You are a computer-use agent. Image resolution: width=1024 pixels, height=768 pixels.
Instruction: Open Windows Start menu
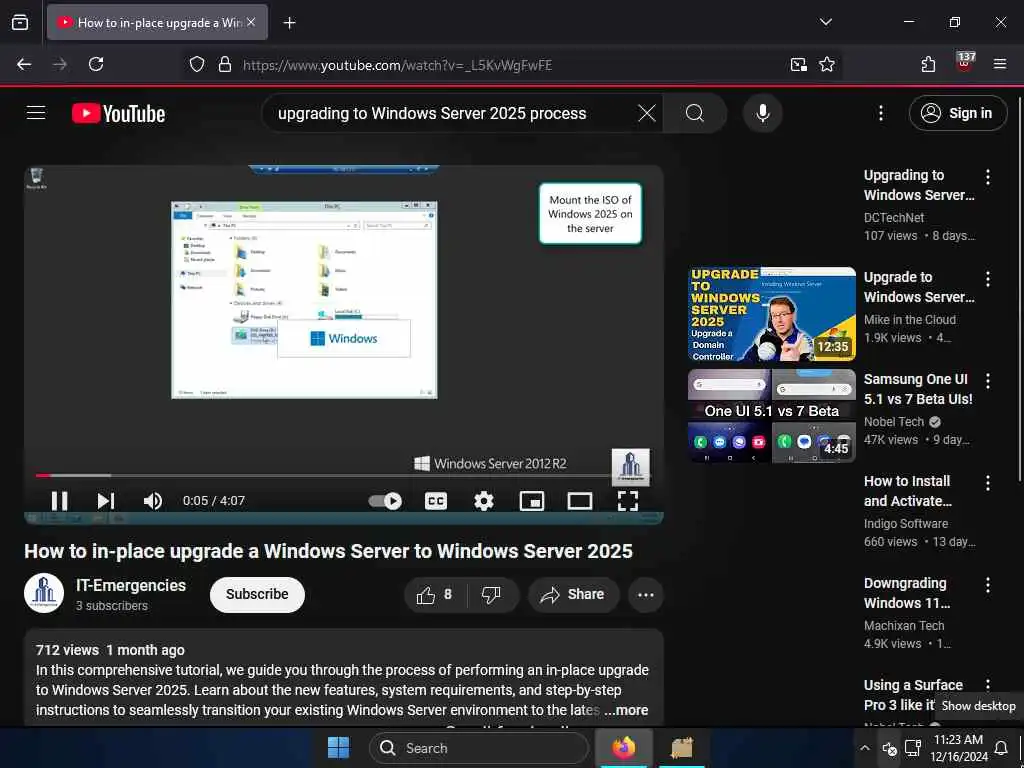(x=338, y=748)
